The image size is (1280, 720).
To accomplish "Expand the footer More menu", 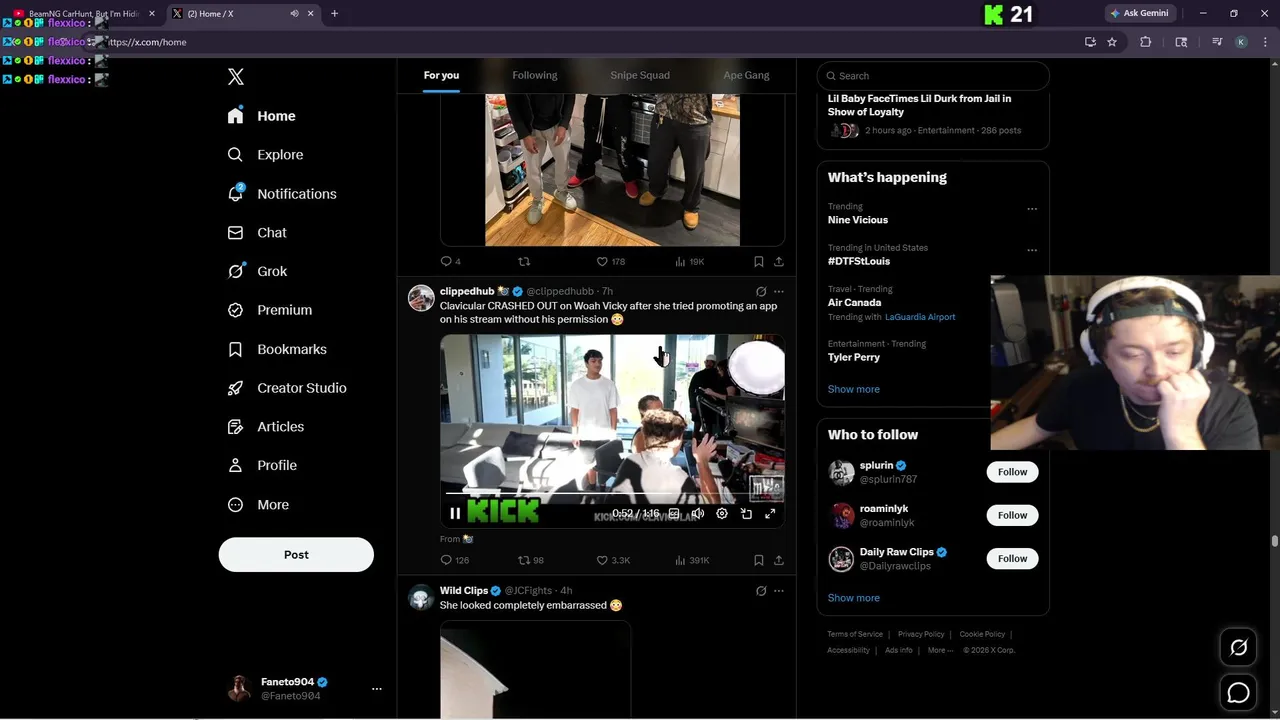I will tap(940, 650).
